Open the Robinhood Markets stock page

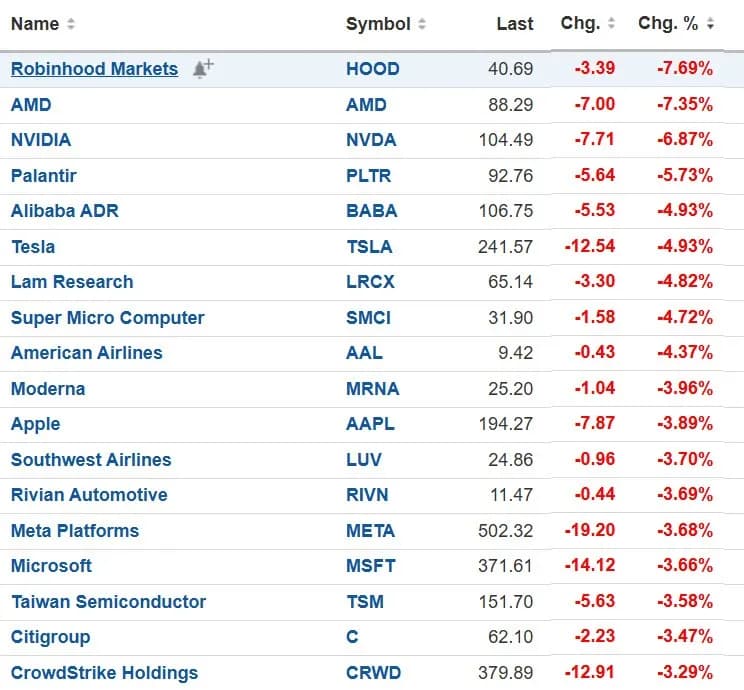[x=94, y=69]
